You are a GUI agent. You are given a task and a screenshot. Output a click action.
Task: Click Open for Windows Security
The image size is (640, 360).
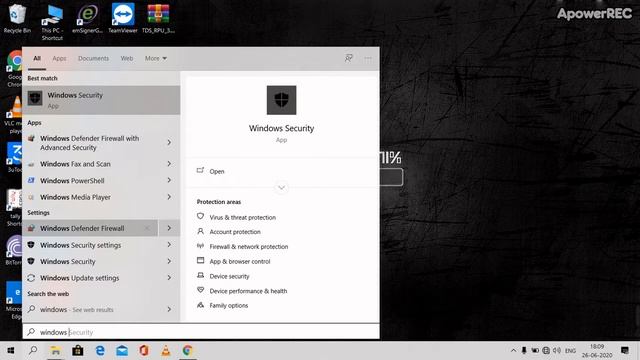pyautogui.click(x=217, y=171)
